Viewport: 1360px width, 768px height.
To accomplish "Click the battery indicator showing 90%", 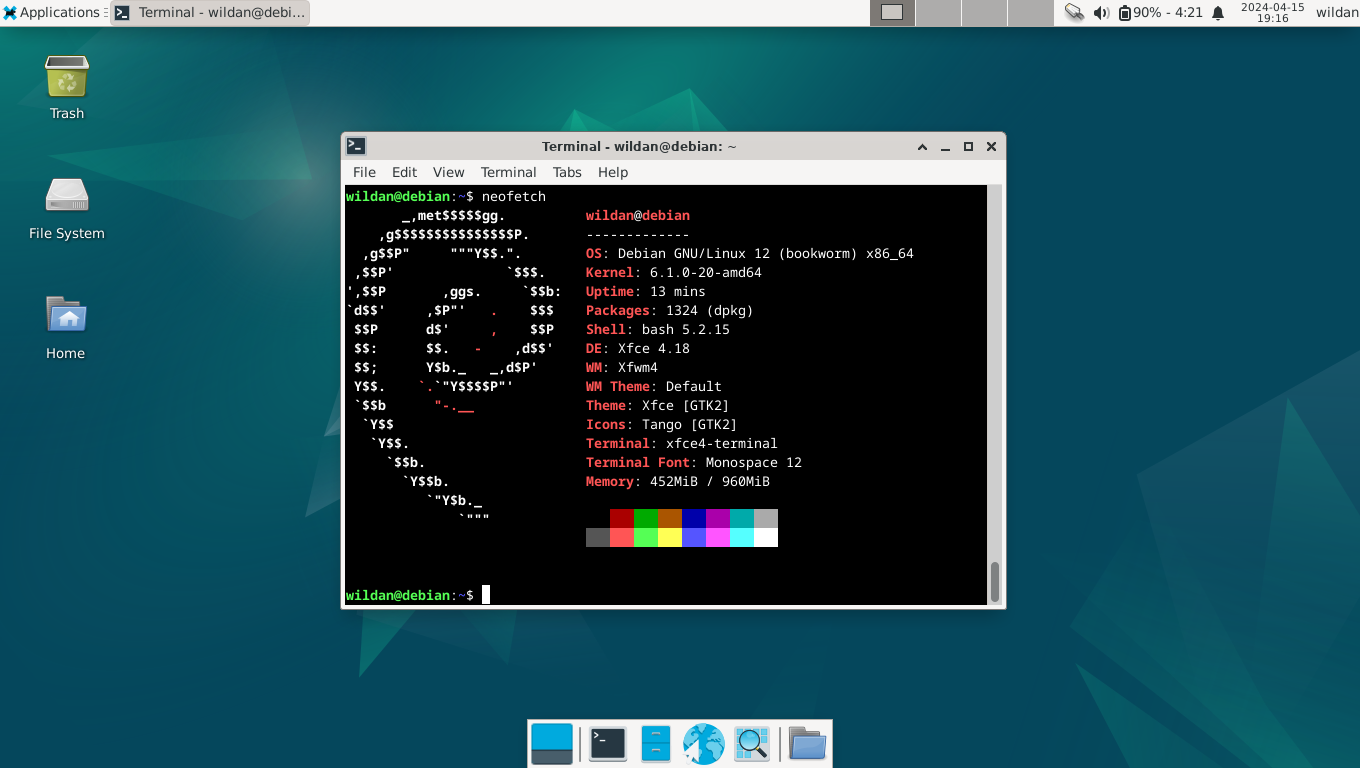I will click(1160, 13).
